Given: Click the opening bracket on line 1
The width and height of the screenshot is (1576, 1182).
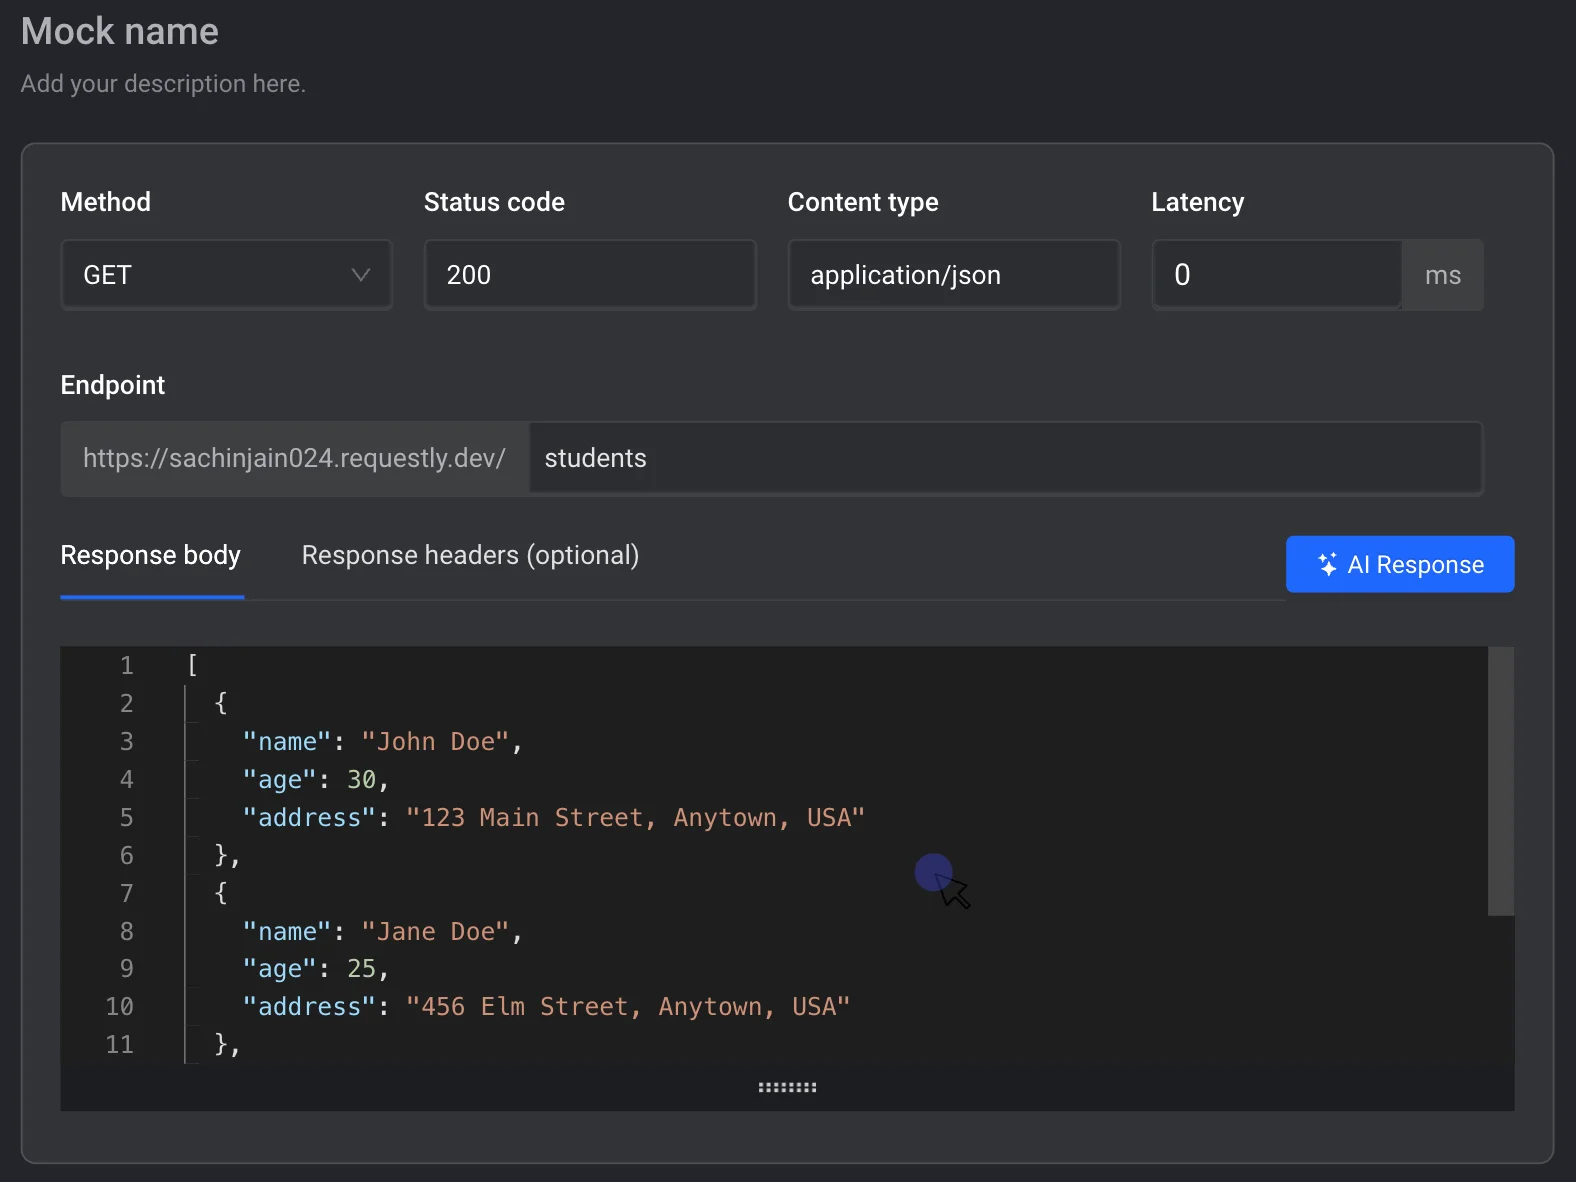Looking at the screenshot, I should point(193,665).
